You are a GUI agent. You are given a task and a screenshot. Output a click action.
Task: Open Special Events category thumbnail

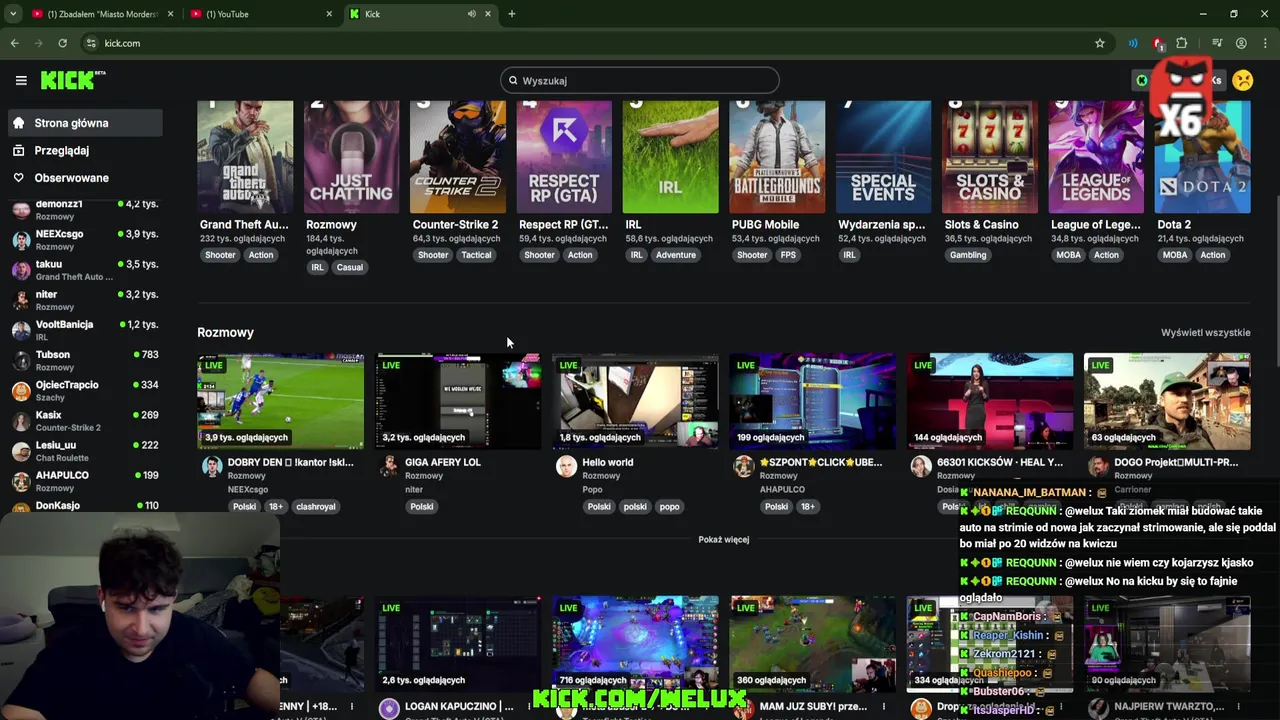(x=883, y=157)
